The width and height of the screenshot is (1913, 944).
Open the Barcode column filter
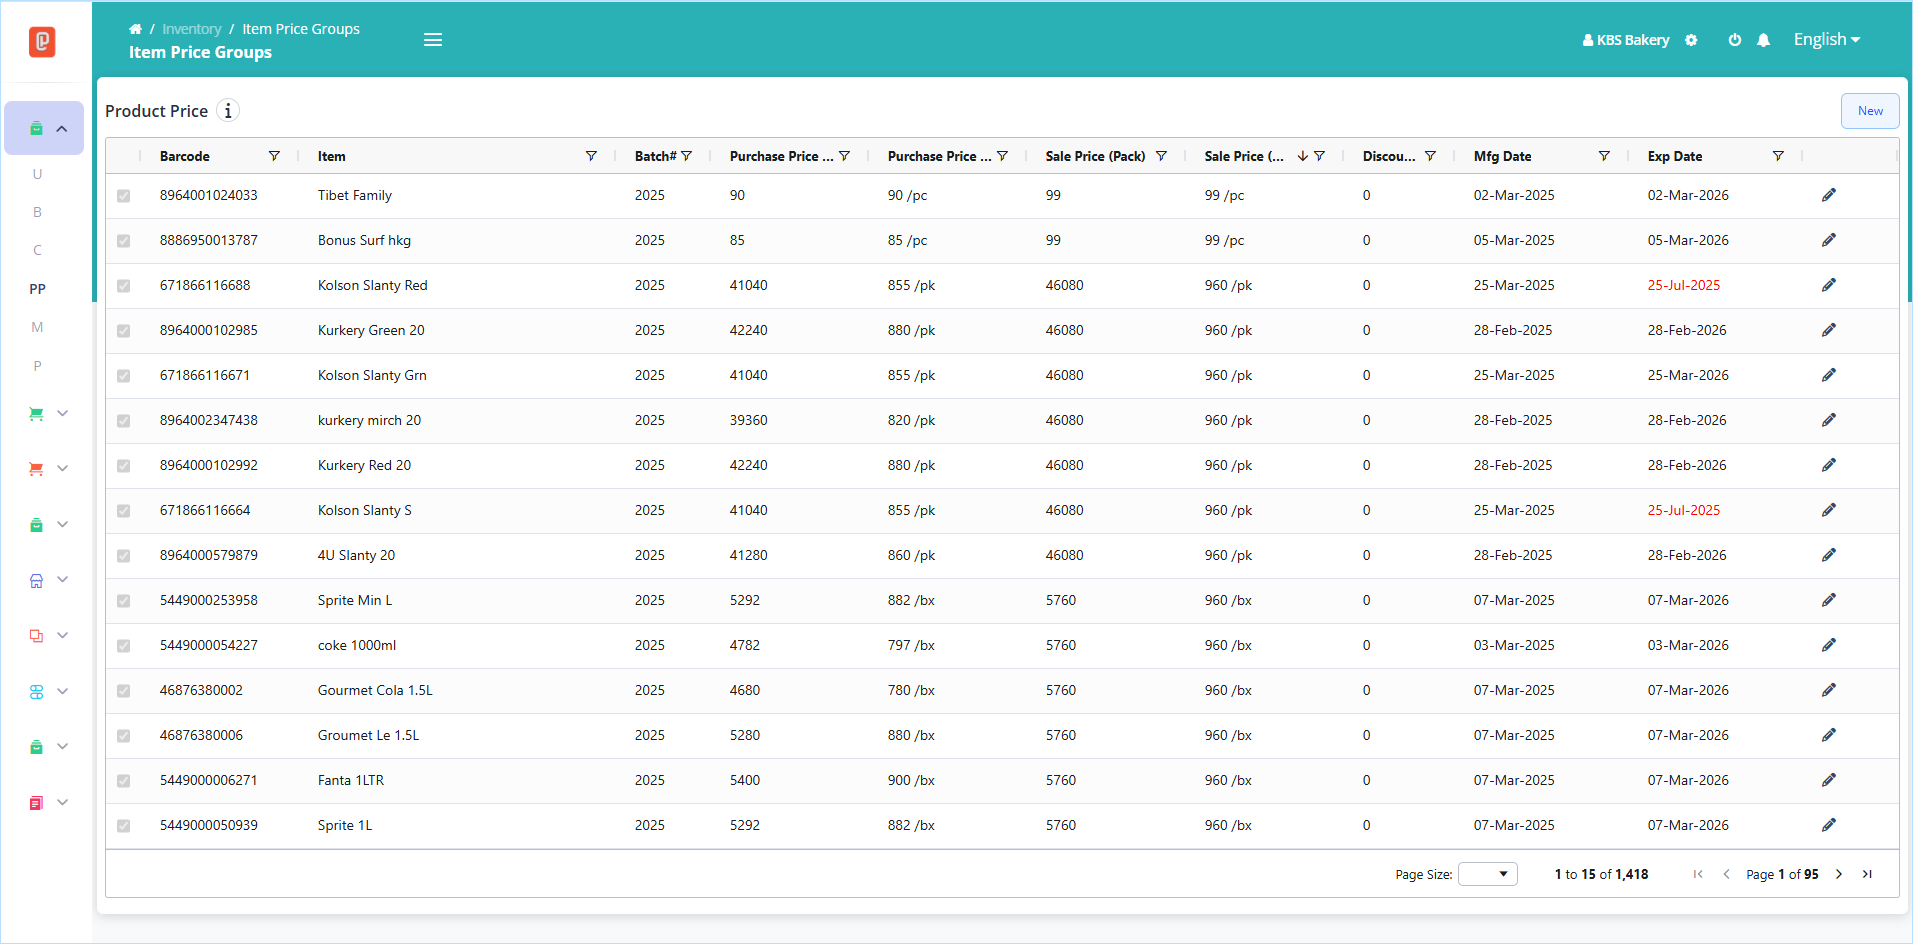pos(274,156)
